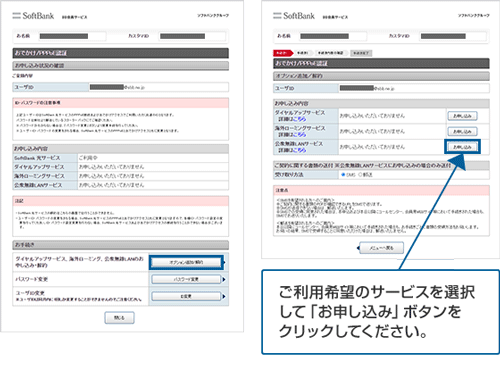Click the arrow icon beside the パスワード変更 button
Screen dimensions: 500x366
coord(224,279)
